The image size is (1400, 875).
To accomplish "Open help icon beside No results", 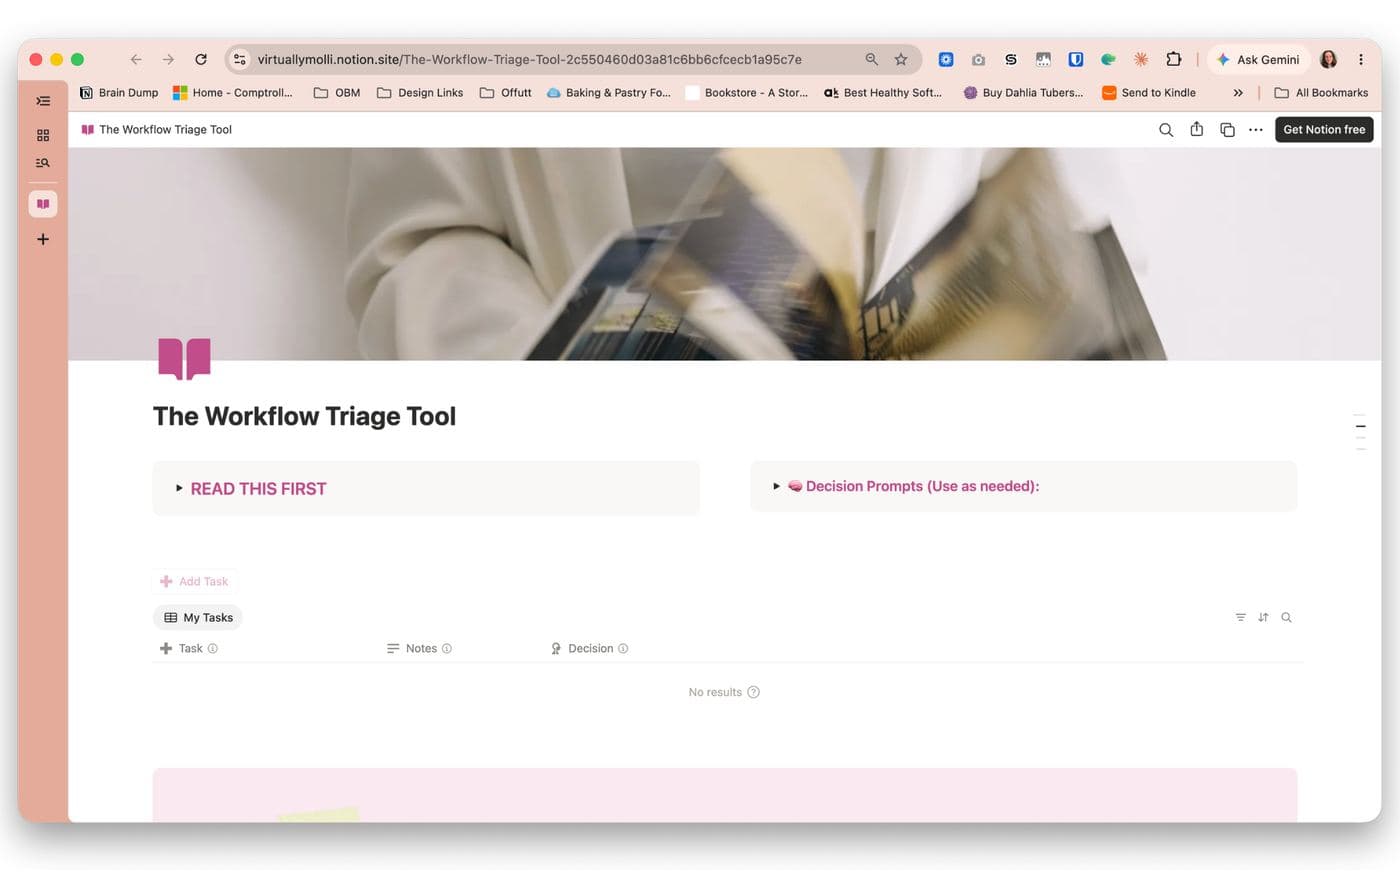I will click(754, 692).
